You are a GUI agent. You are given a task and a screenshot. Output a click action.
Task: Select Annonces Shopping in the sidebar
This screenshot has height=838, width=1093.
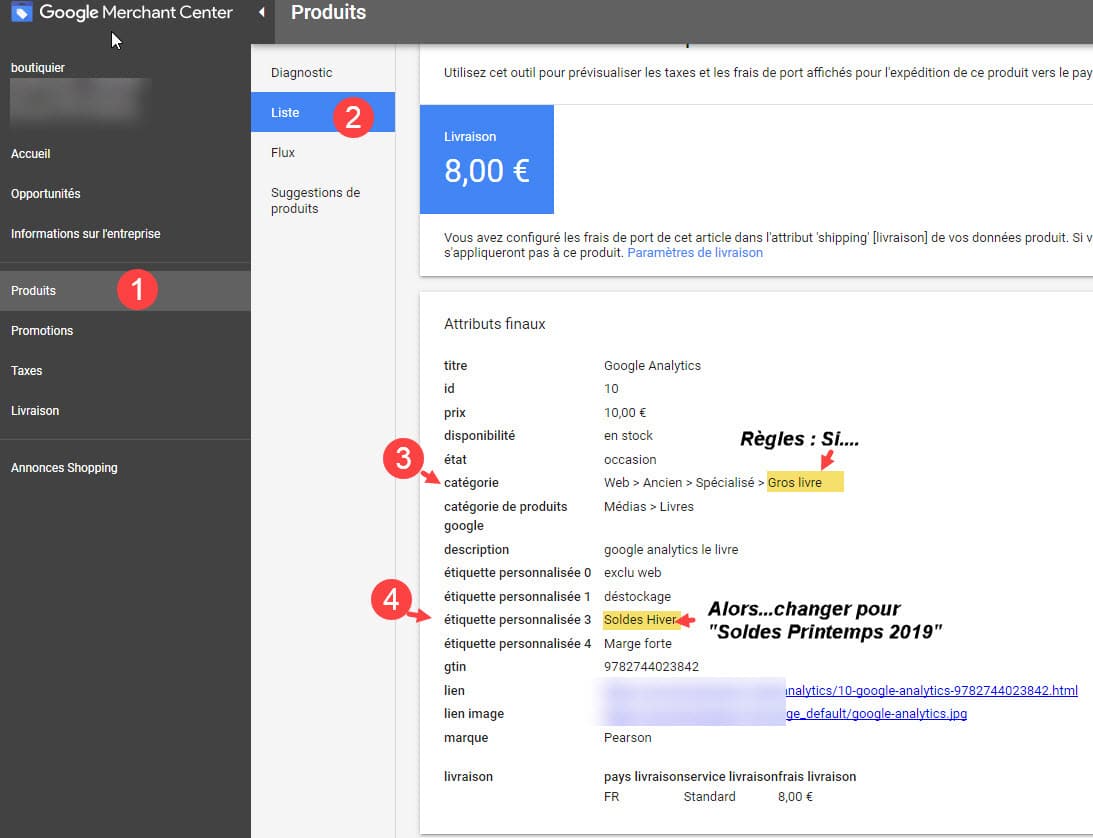[x=64, y=467]
